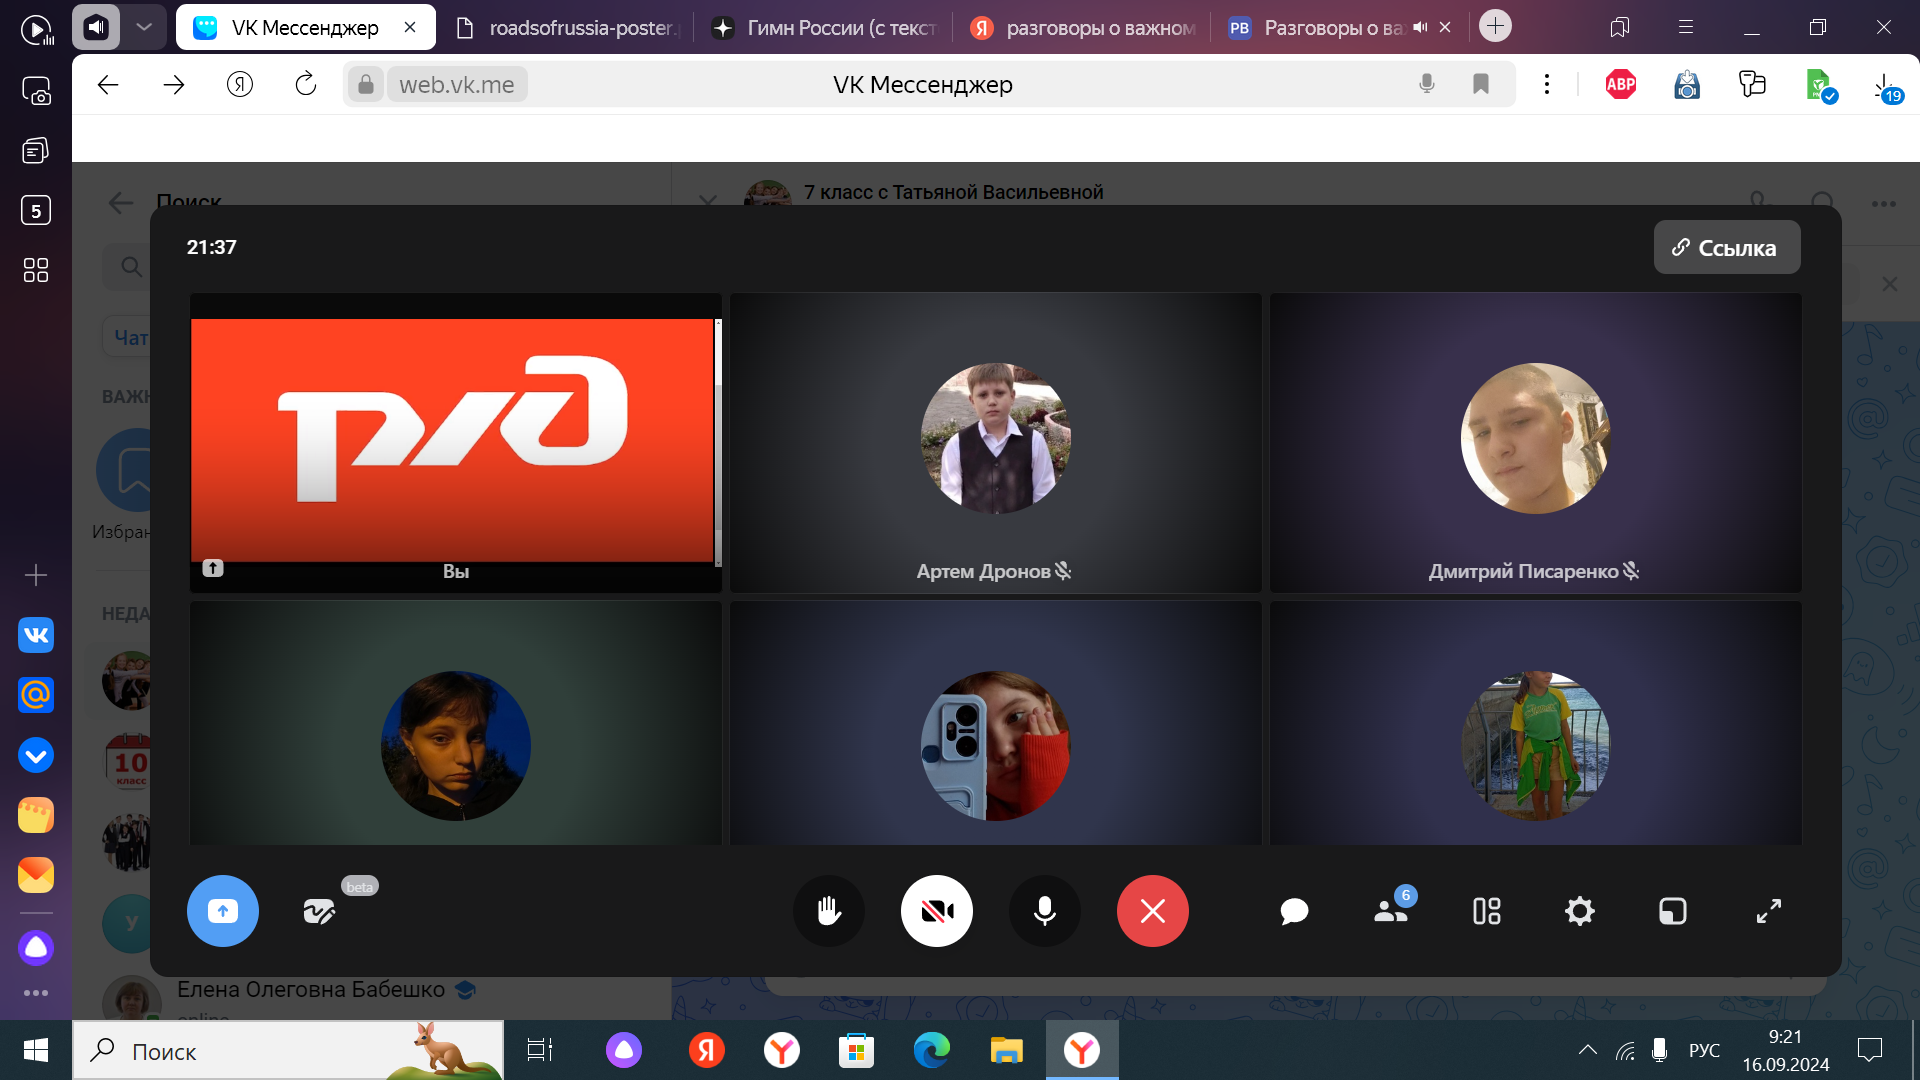The width and height of the screenshot is (1920, 1080).
Task: Mute sound on the PB tab
Action: [1420, 28]
